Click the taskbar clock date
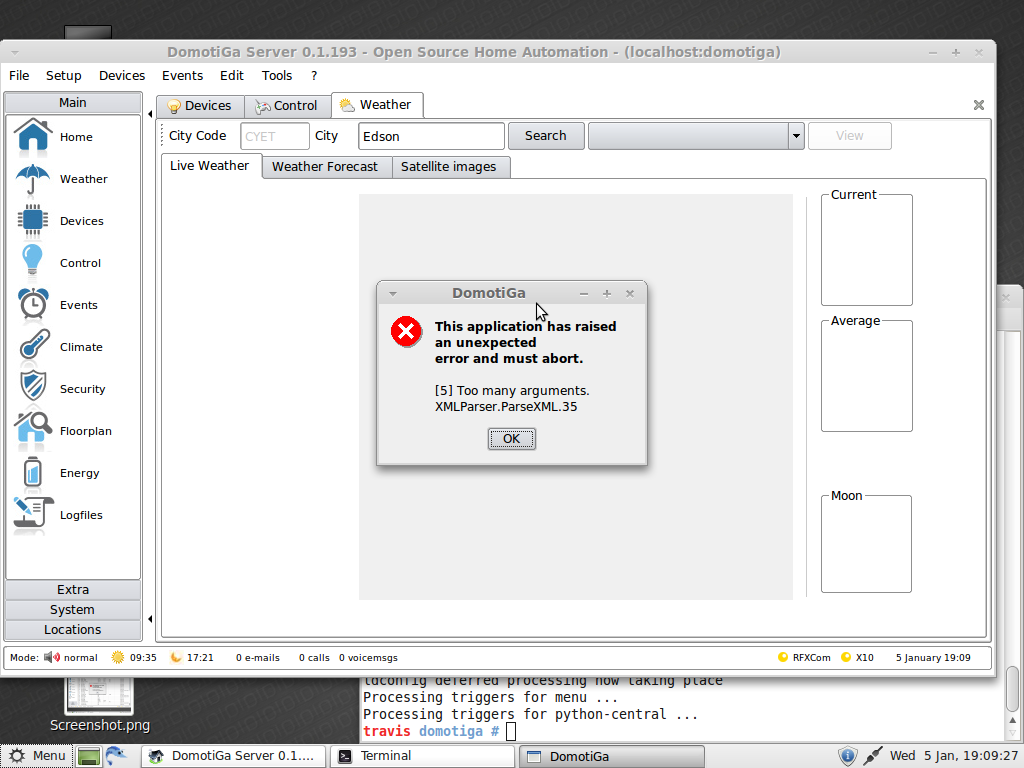The height and width of the screenshot is (768, 1024). point(954,756)
